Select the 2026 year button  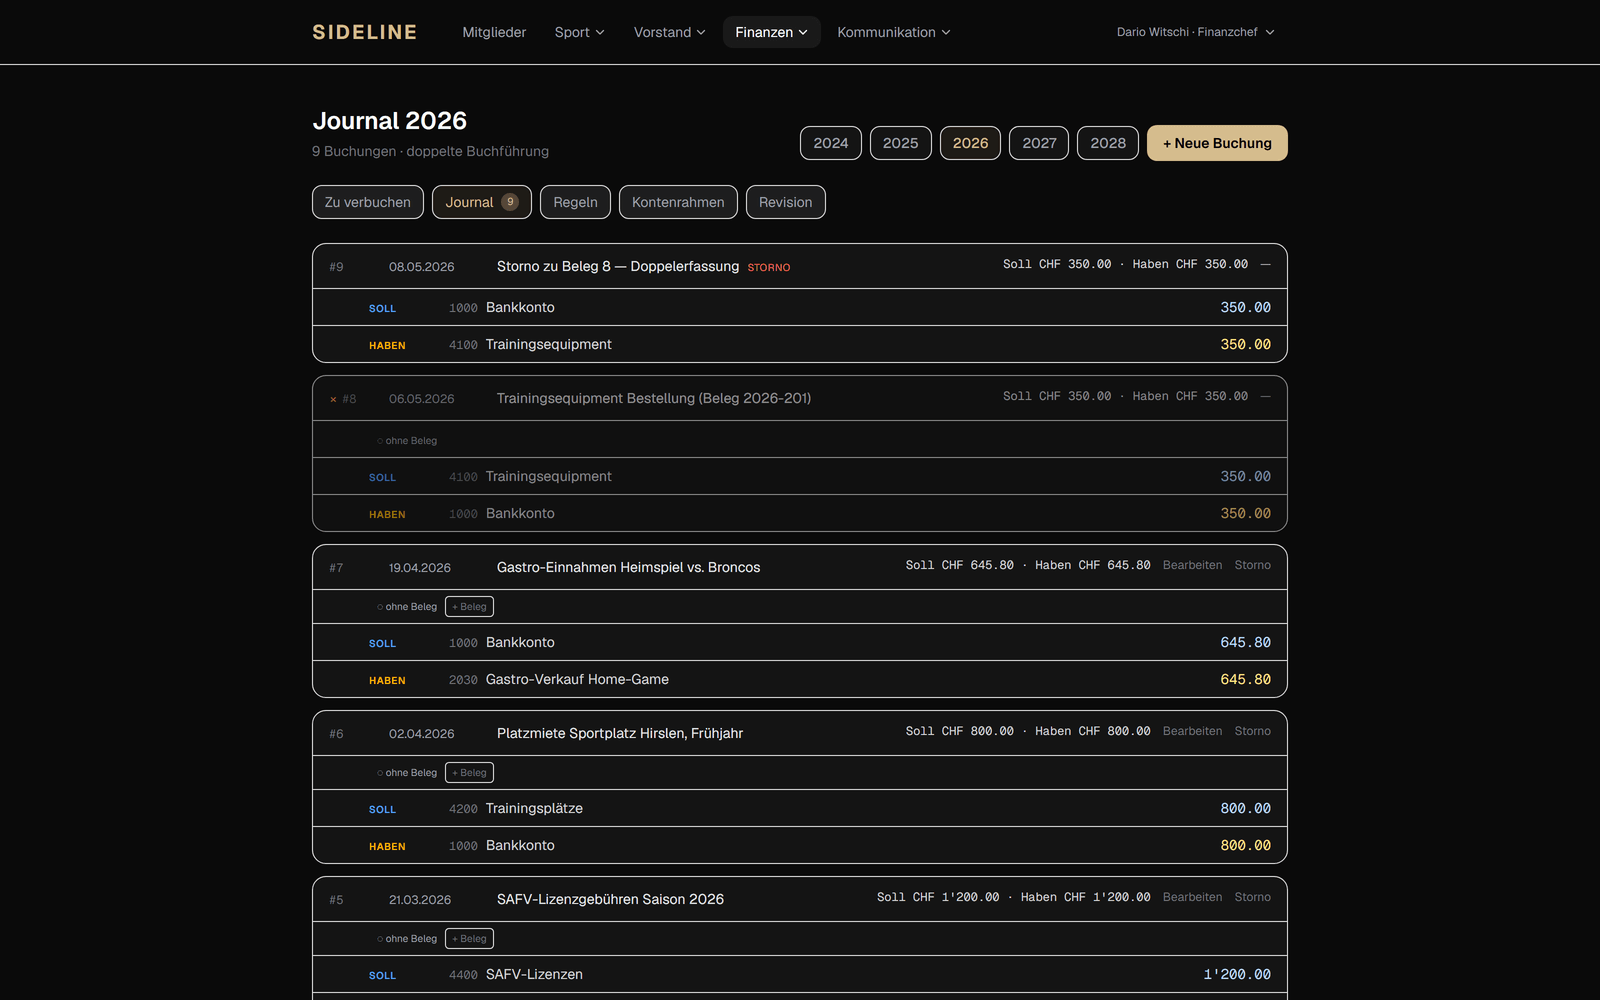pyautogui.click(x=970, y=143)
